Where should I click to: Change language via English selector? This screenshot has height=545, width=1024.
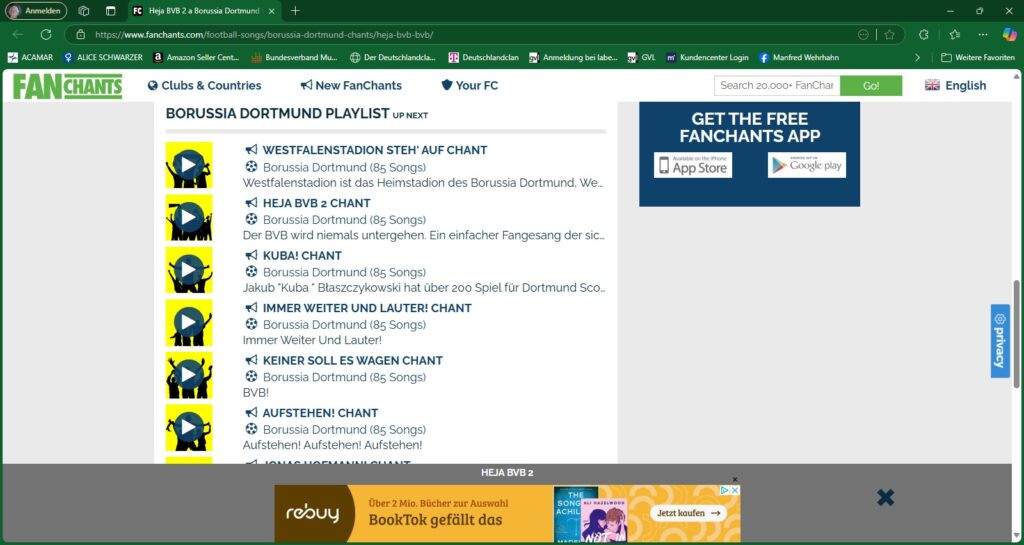click(x=955, y=86)
